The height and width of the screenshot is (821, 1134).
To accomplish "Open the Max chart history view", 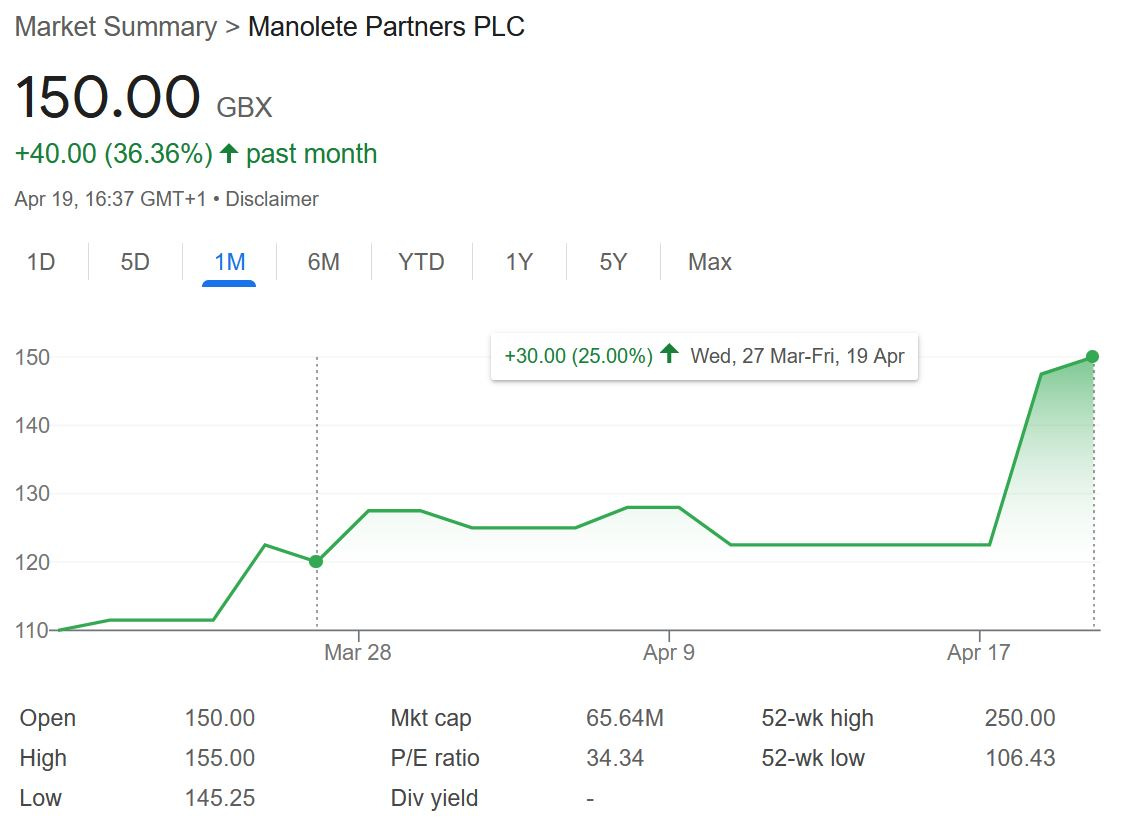I will (708, 261).
